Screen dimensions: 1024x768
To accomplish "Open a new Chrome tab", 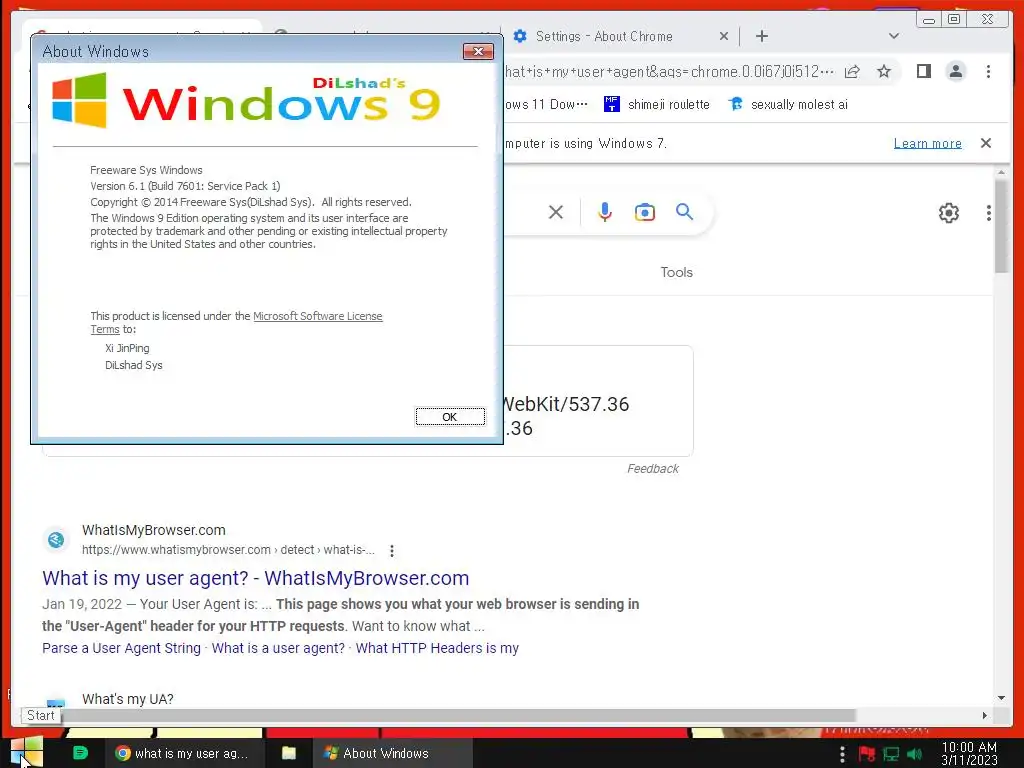I will (761, 37).
